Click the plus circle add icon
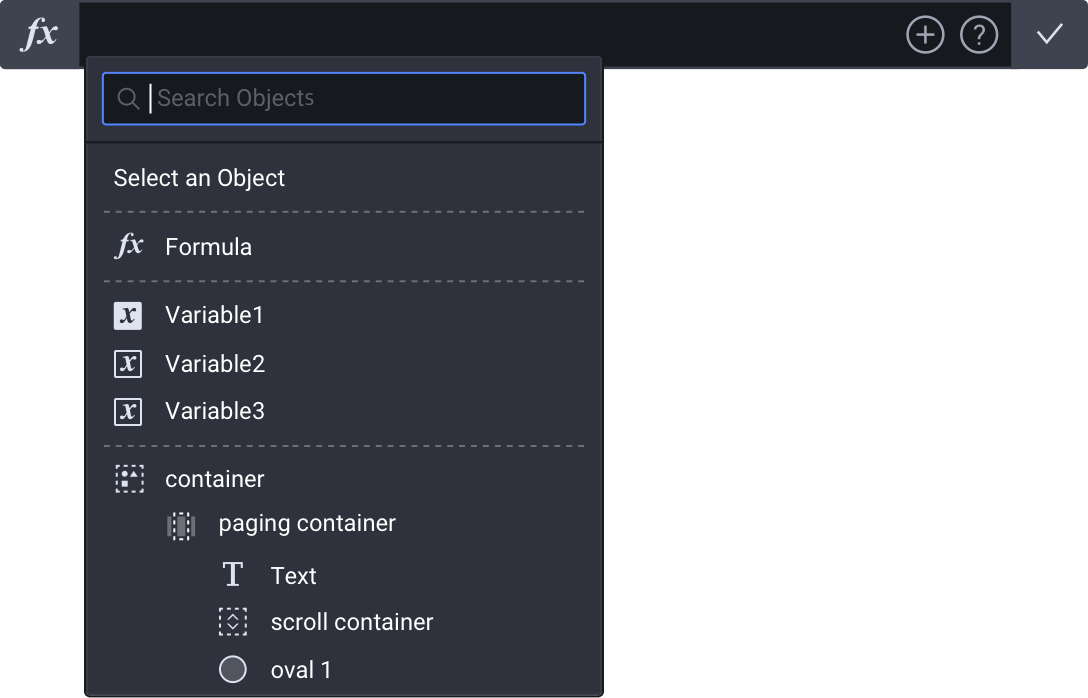The image size is (1088, 698). (925, 35)
